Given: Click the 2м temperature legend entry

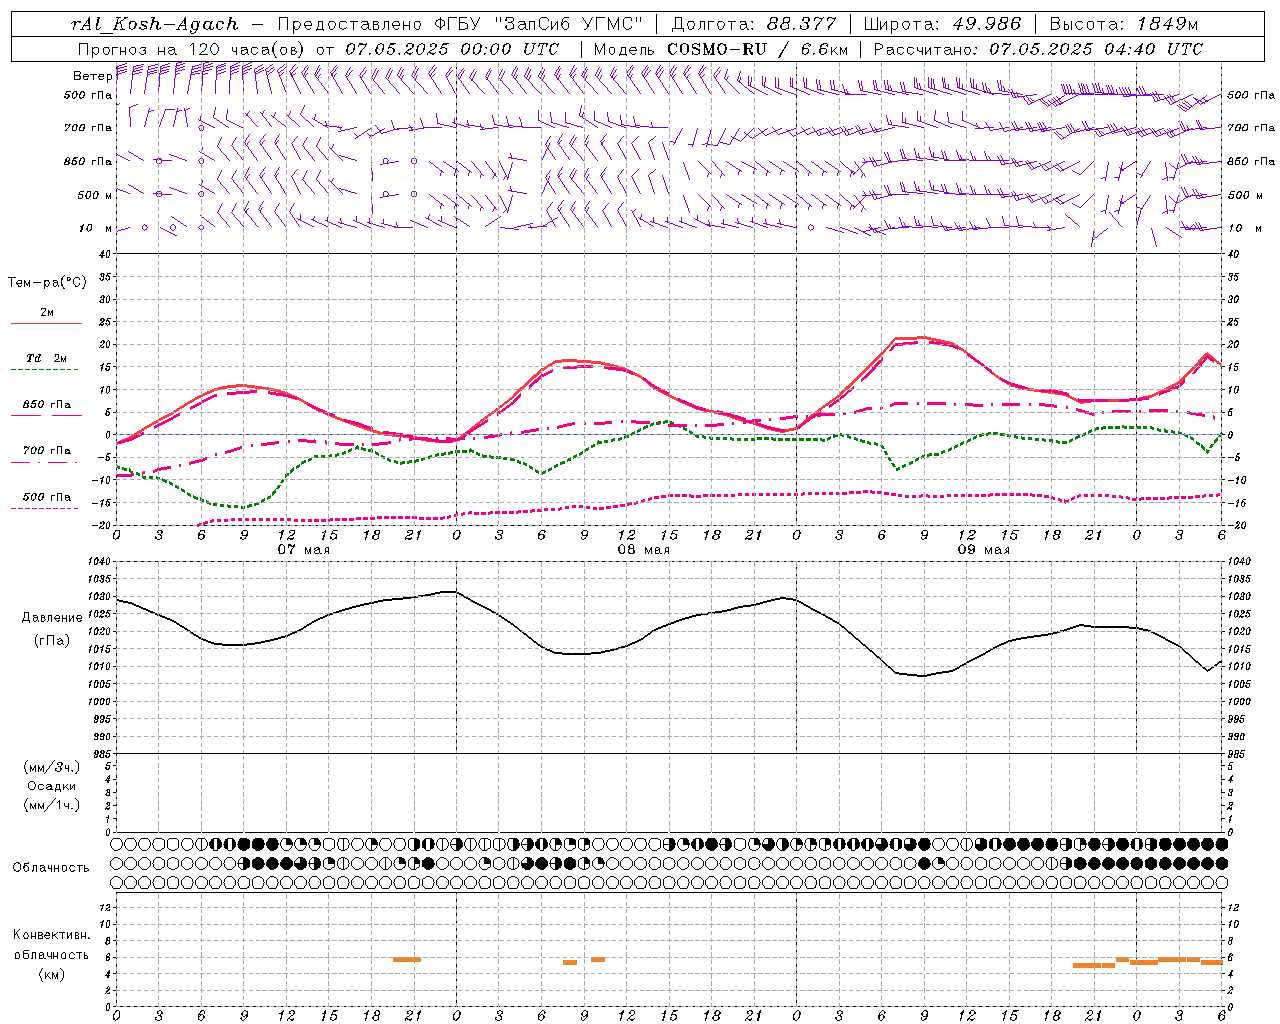Looking at the screenshot, I should pos(47,313).
